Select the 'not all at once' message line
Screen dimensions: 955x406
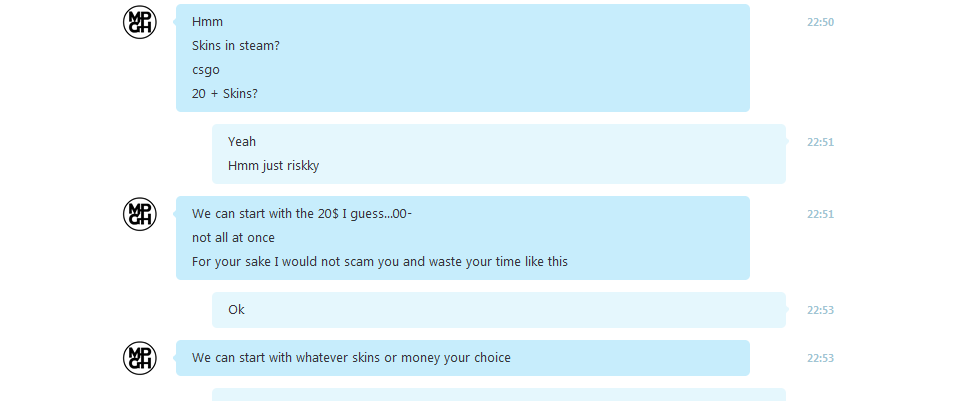[x=233, y=237]
